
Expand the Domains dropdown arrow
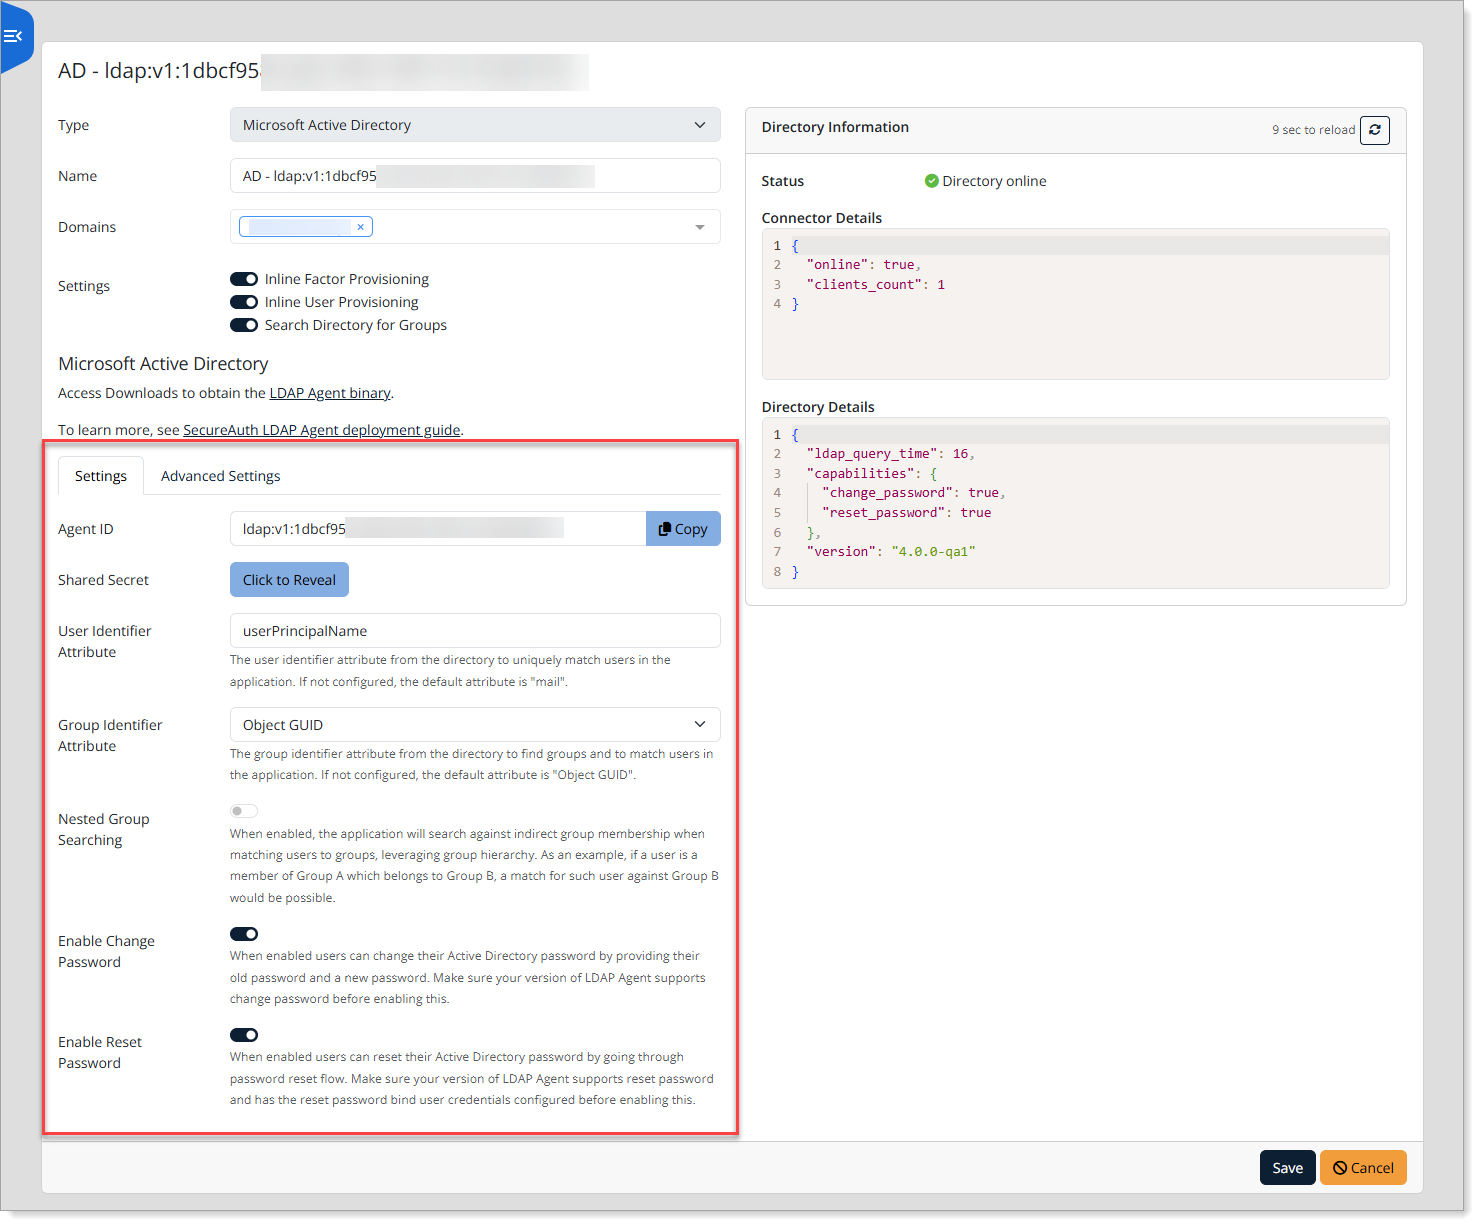700,227
